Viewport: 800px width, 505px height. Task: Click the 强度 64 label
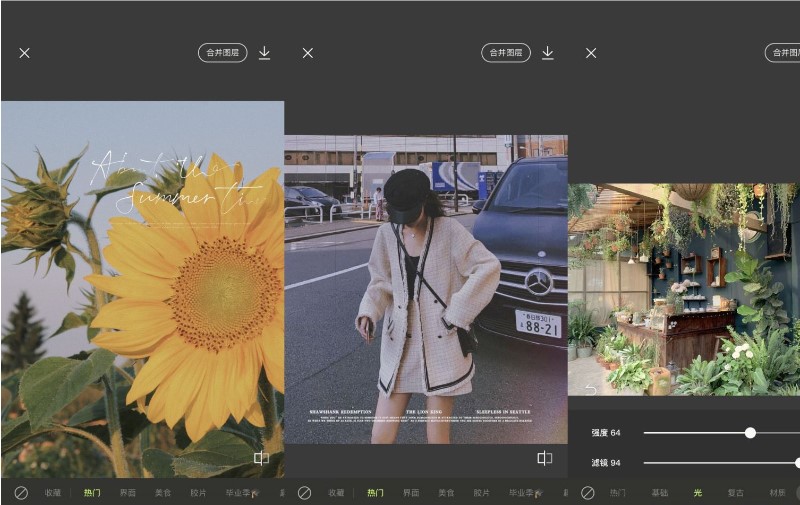[606, 433]
